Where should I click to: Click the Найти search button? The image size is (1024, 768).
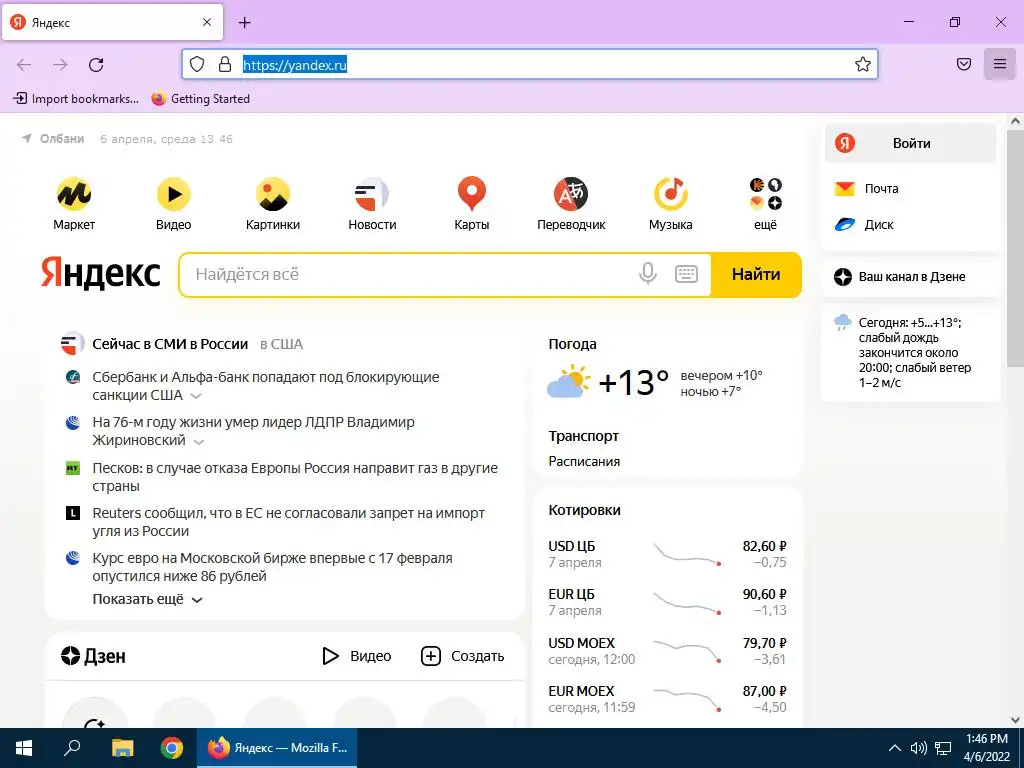756,274
